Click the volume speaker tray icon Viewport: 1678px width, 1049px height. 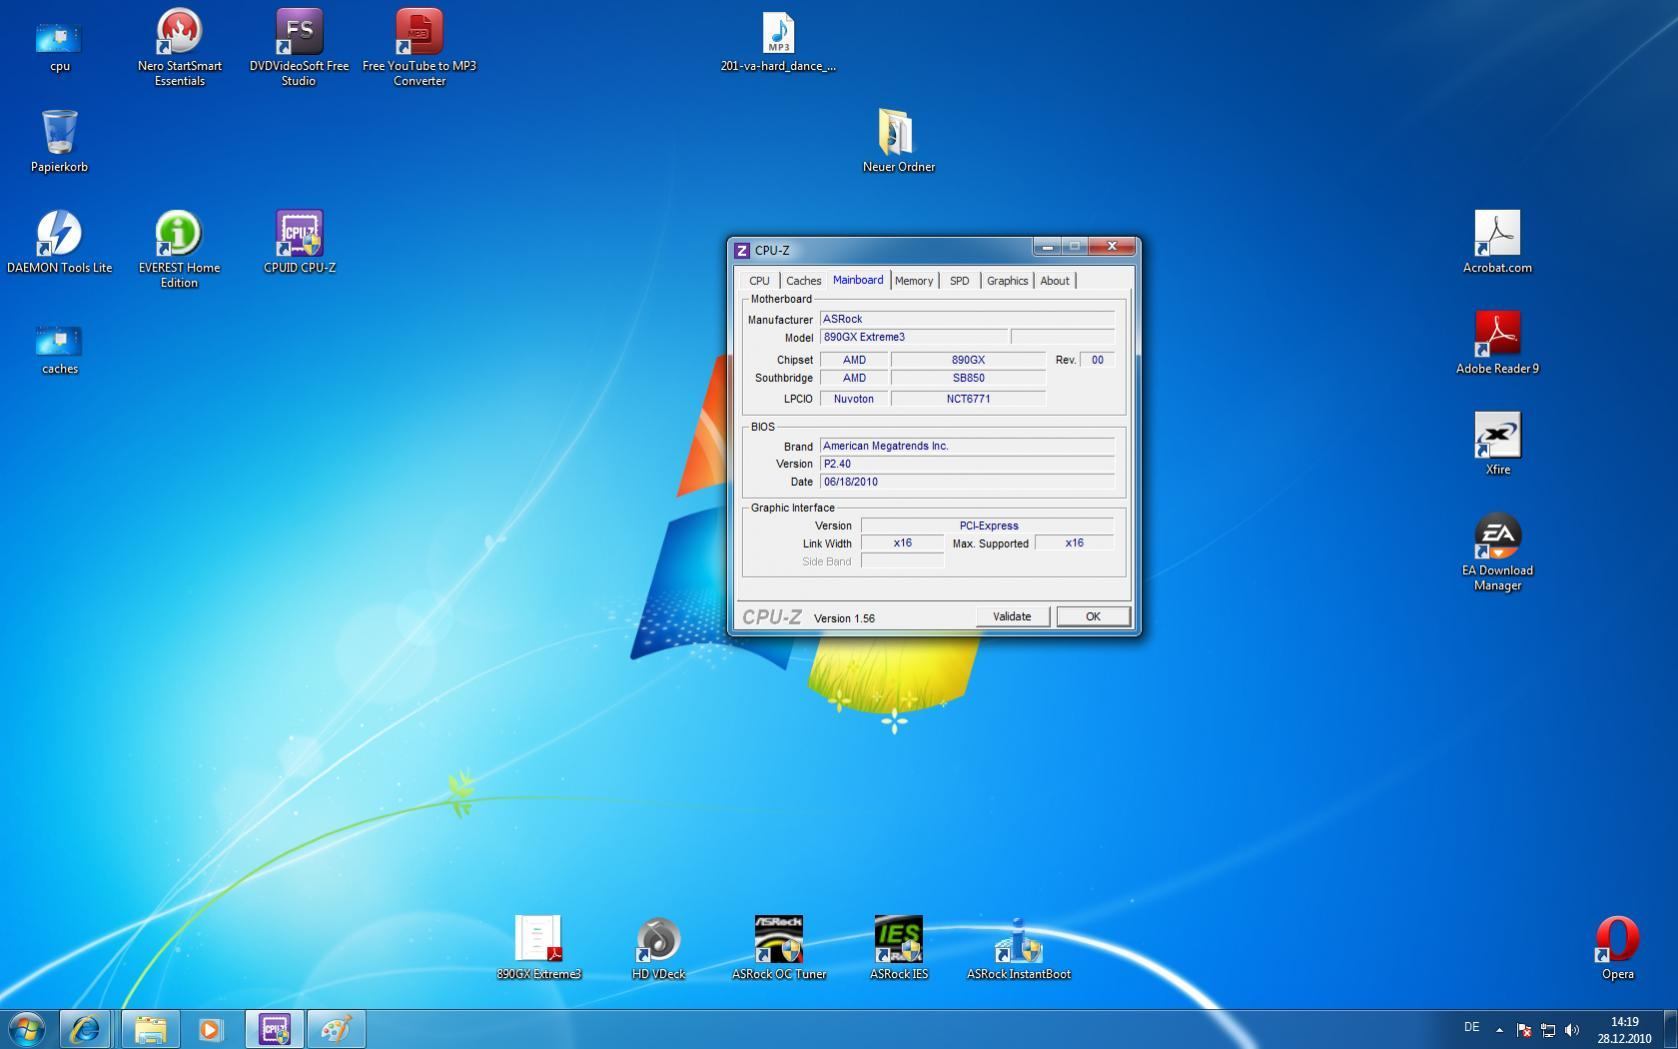[1572, 1029]
